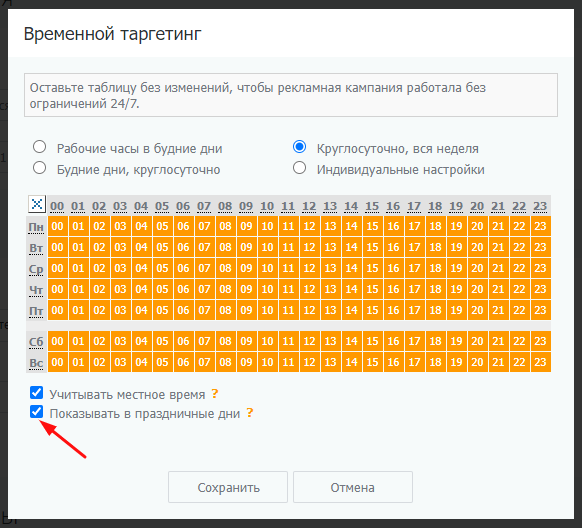Toggle Wednesday 12 hour cell

coord(309,268)
